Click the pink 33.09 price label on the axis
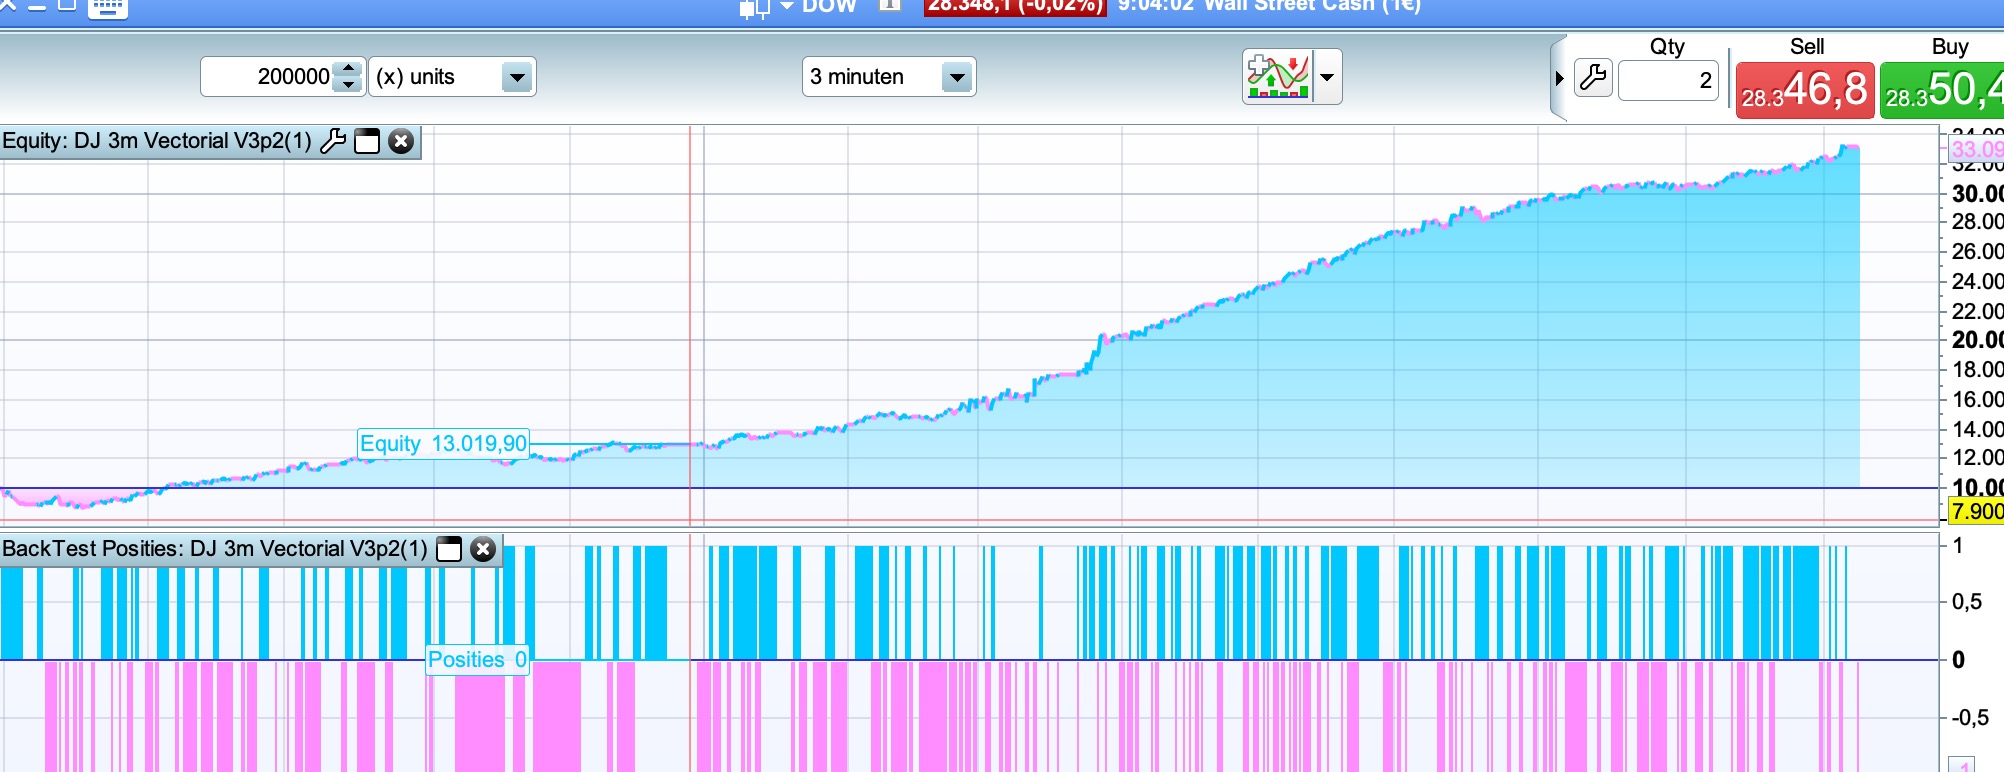The image size is (2004, 772). click(x=1977, y=150)
